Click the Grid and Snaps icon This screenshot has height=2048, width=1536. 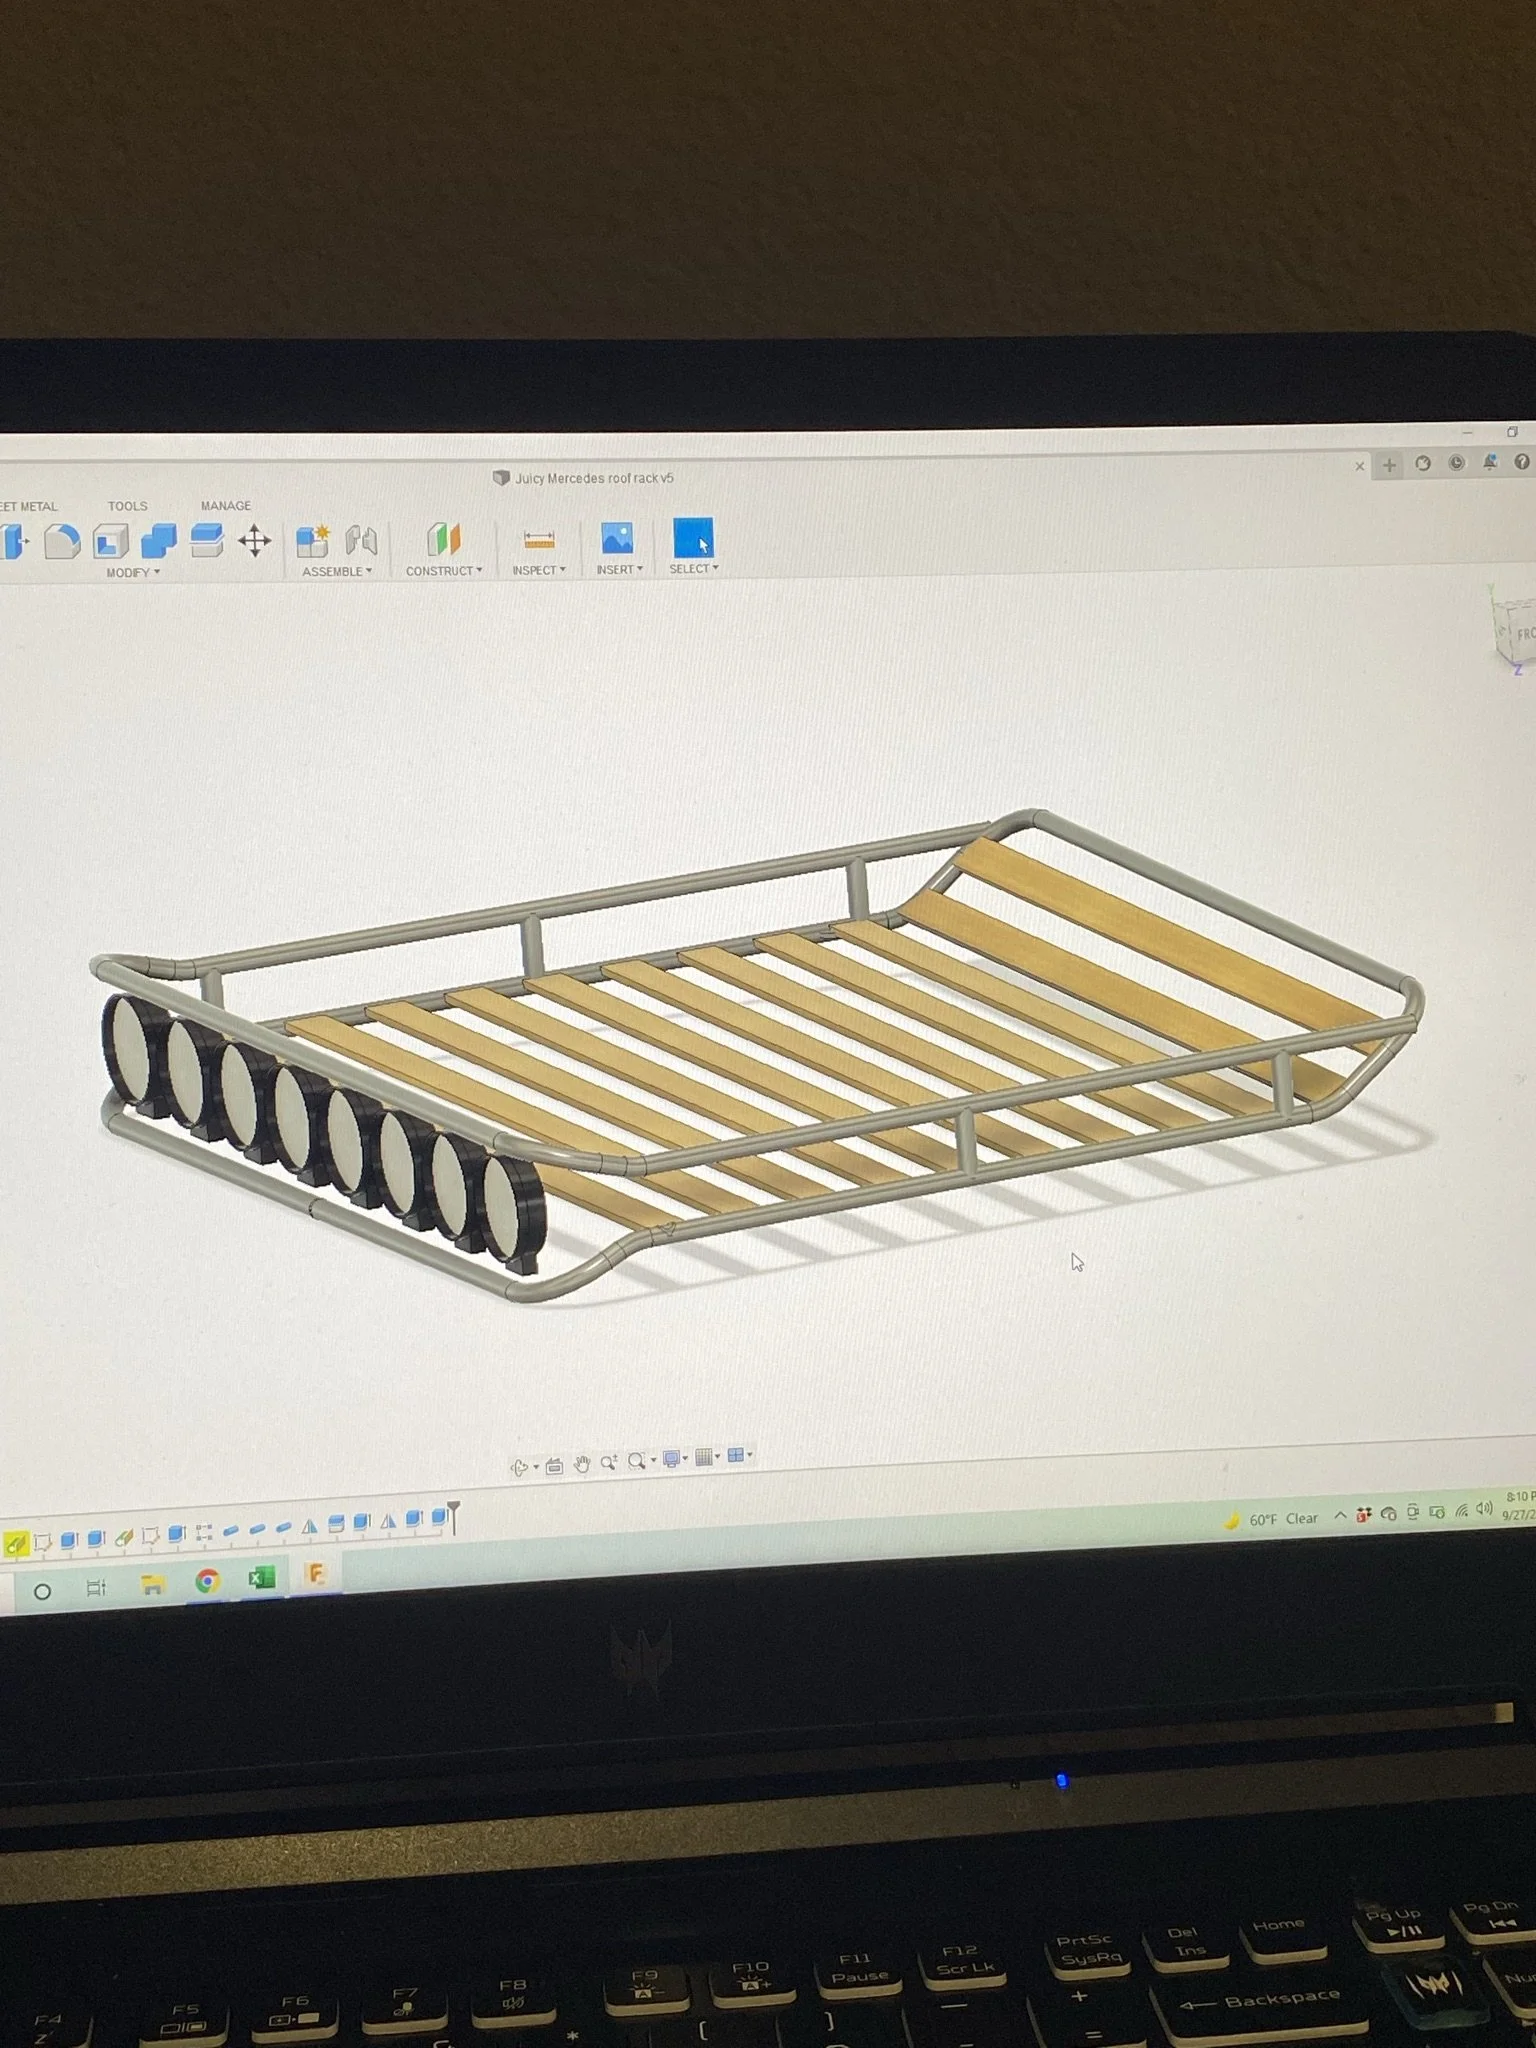tap(703, 1457)
